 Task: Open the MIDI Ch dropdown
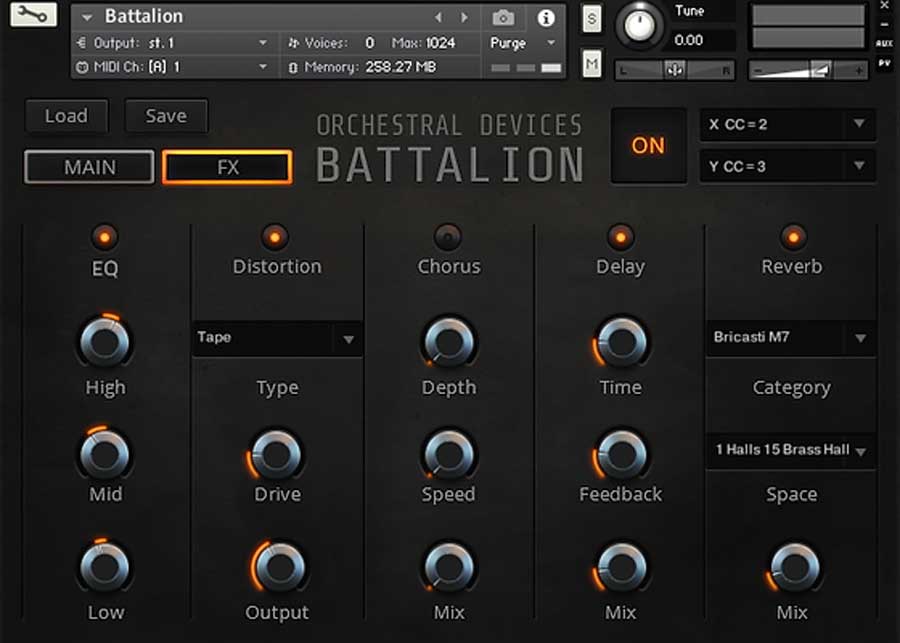[262, 67]
